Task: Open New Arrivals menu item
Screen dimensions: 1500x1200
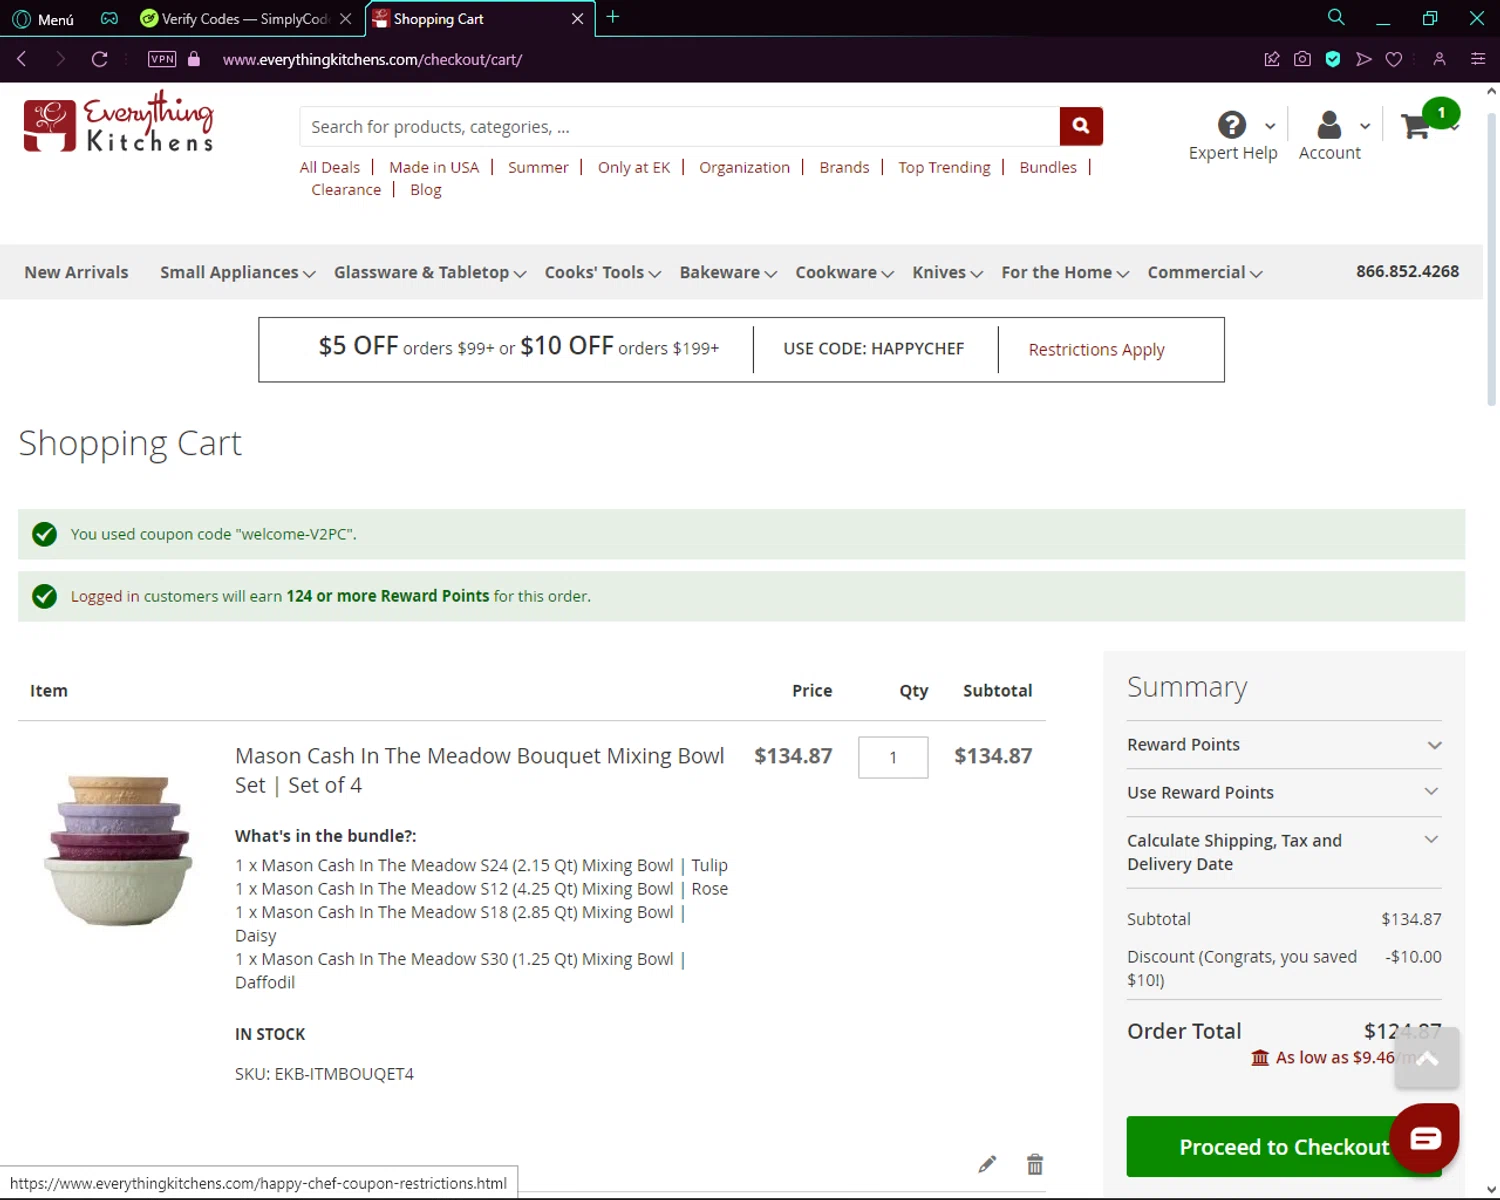Action: [x=76, y=272]
